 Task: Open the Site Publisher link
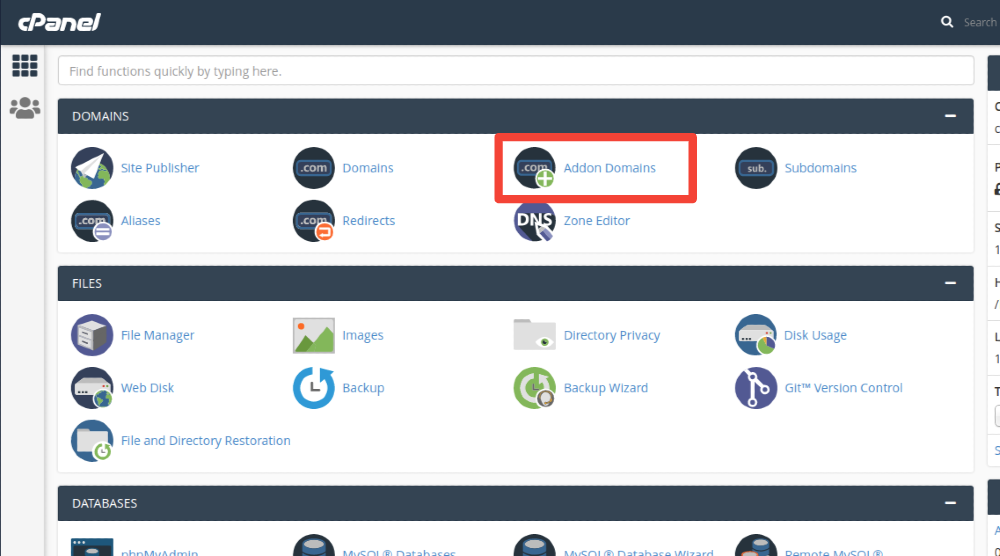pos(160,168)
